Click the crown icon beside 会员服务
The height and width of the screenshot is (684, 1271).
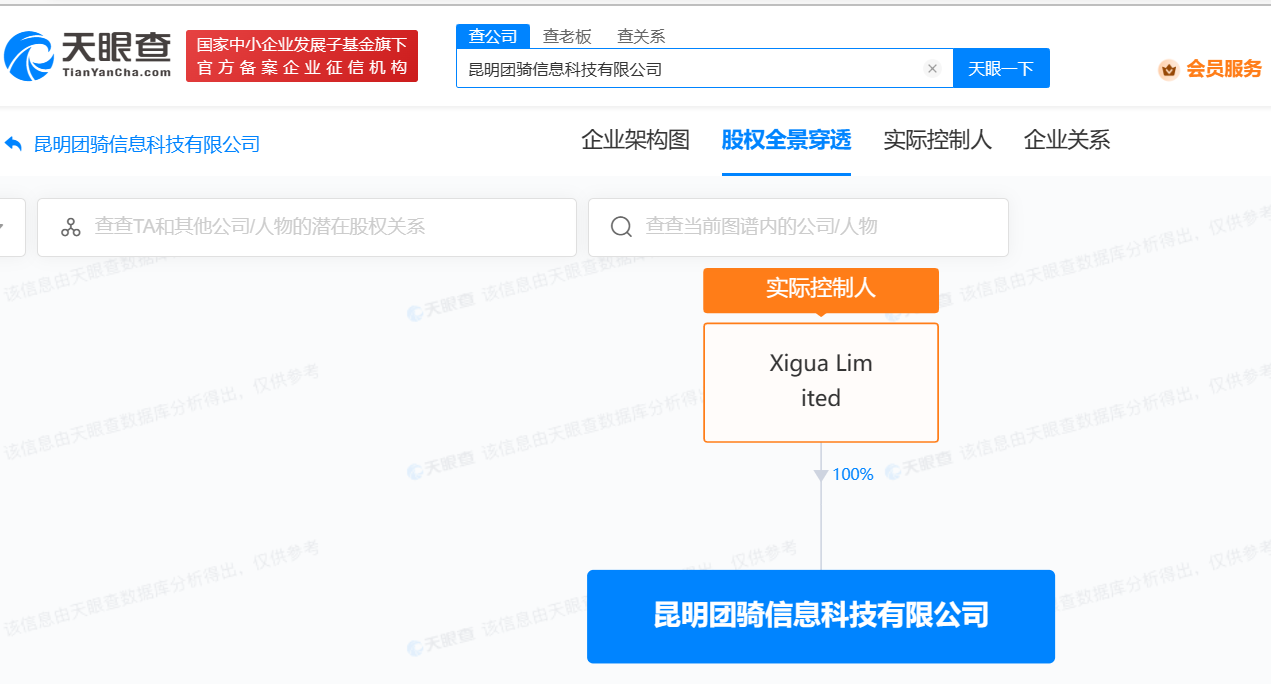[x=1168, y=69]
